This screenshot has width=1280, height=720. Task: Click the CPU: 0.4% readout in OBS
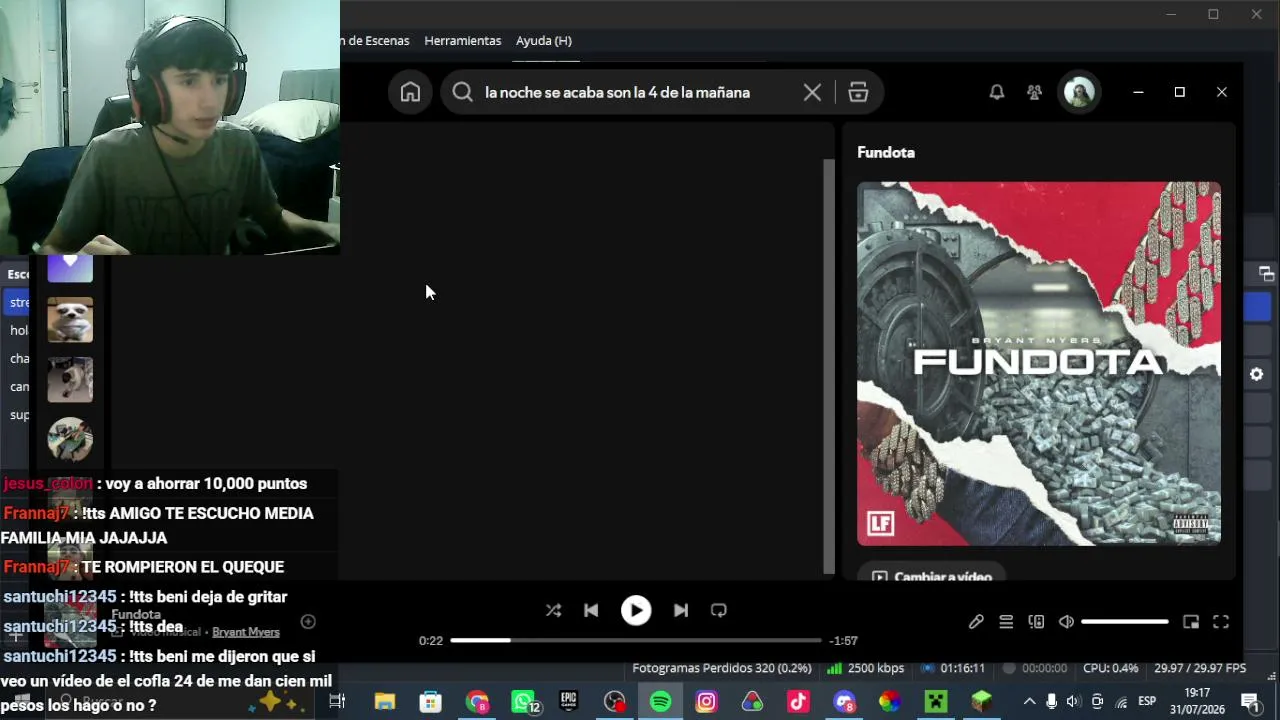pyautogui.click(x=1111, y=668)
